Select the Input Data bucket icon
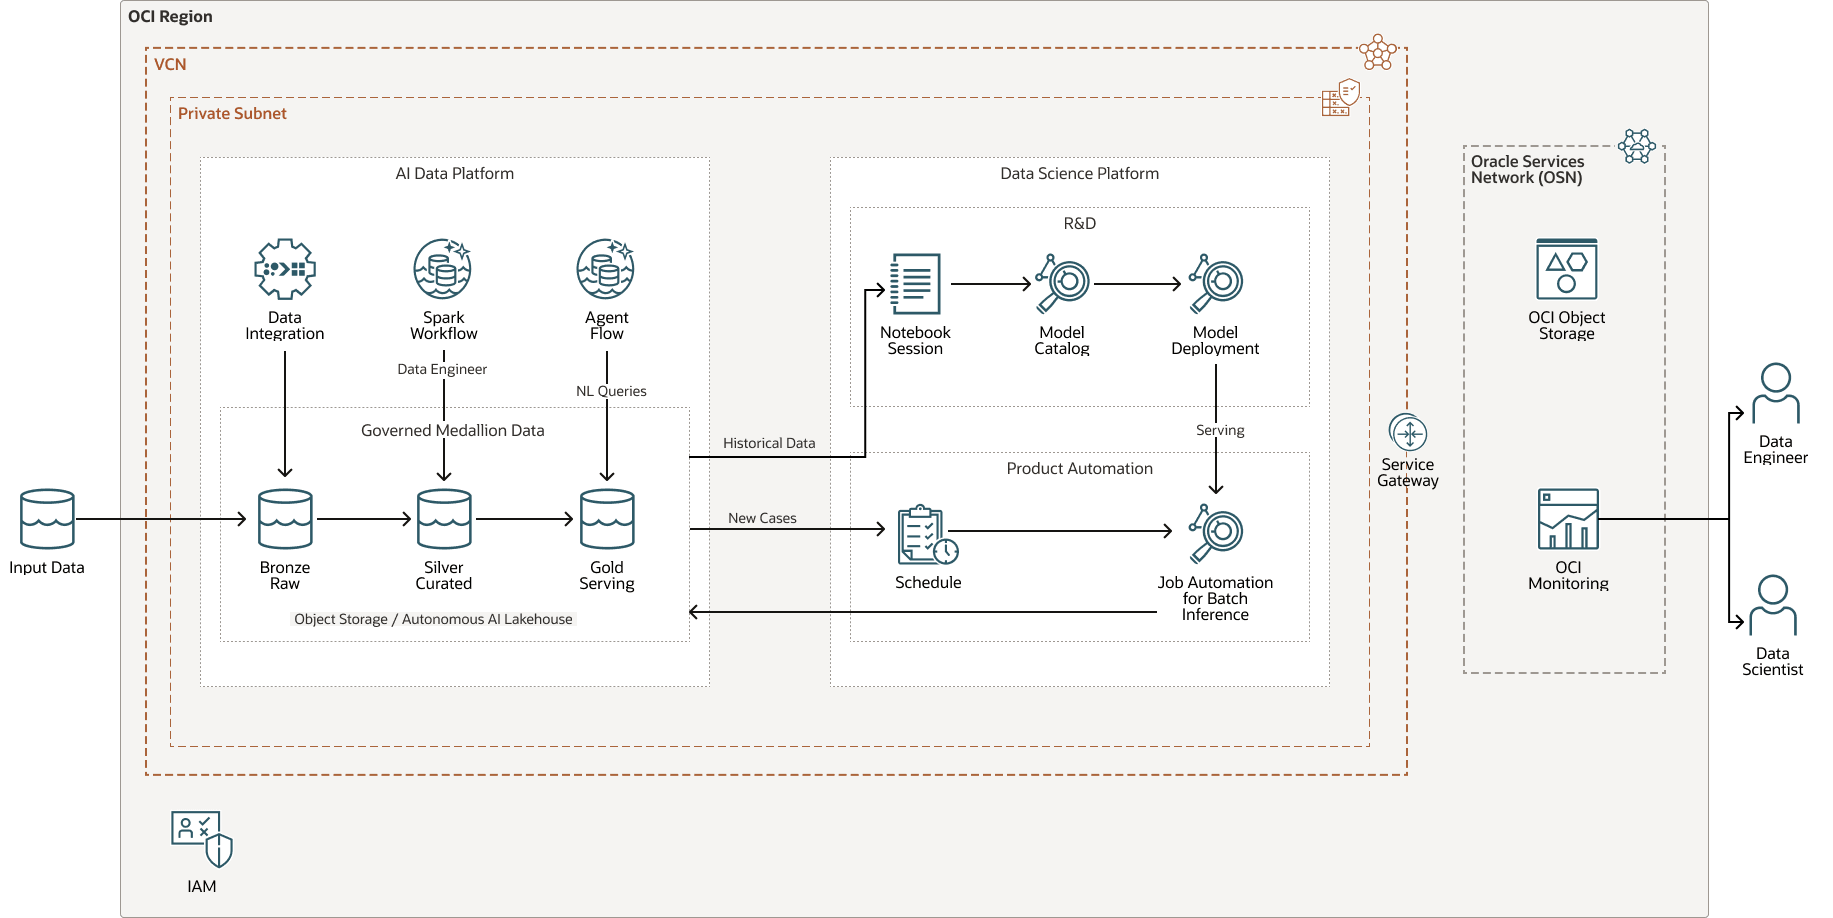The image size is (1833, 918). [x=47, y=519]
